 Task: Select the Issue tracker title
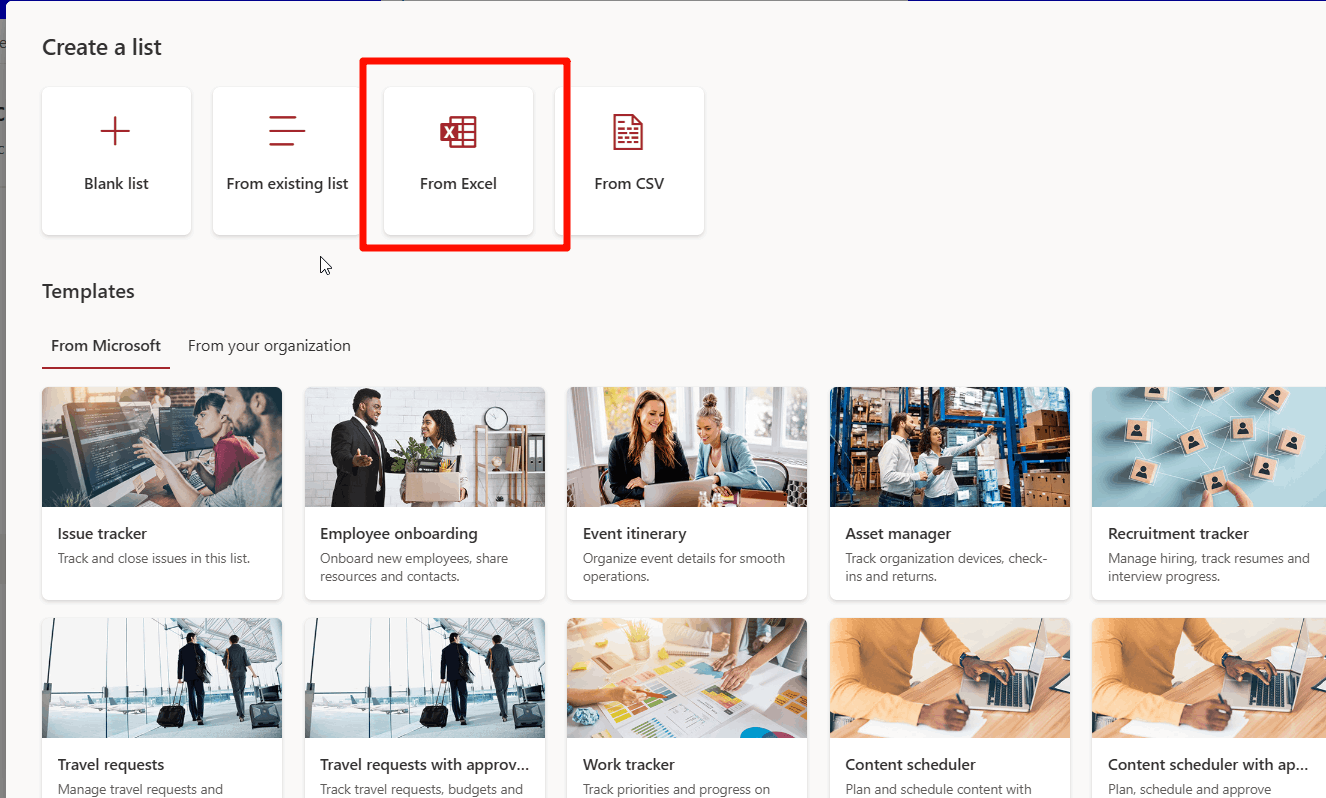102,534
